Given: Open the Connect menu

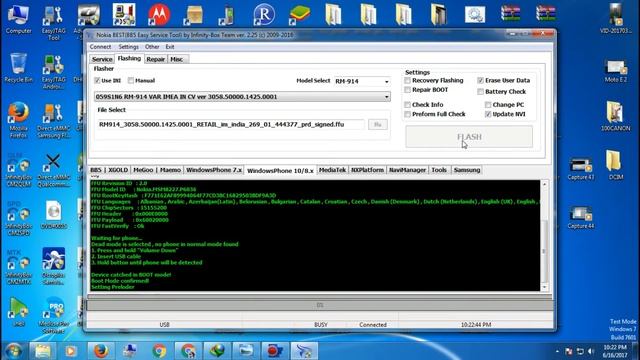Looking at the screenshot, I should coord(100,47).
